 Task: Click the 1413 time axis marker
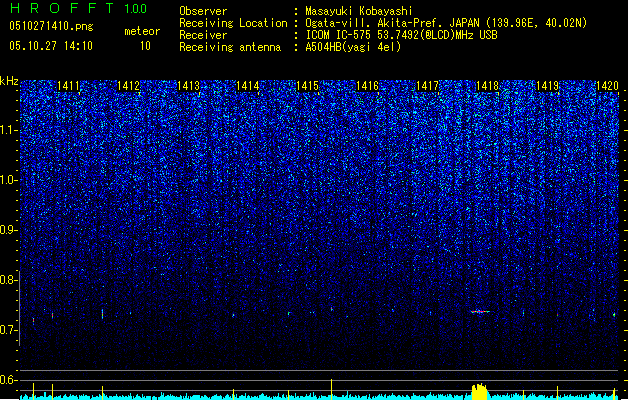coord(188,86)
